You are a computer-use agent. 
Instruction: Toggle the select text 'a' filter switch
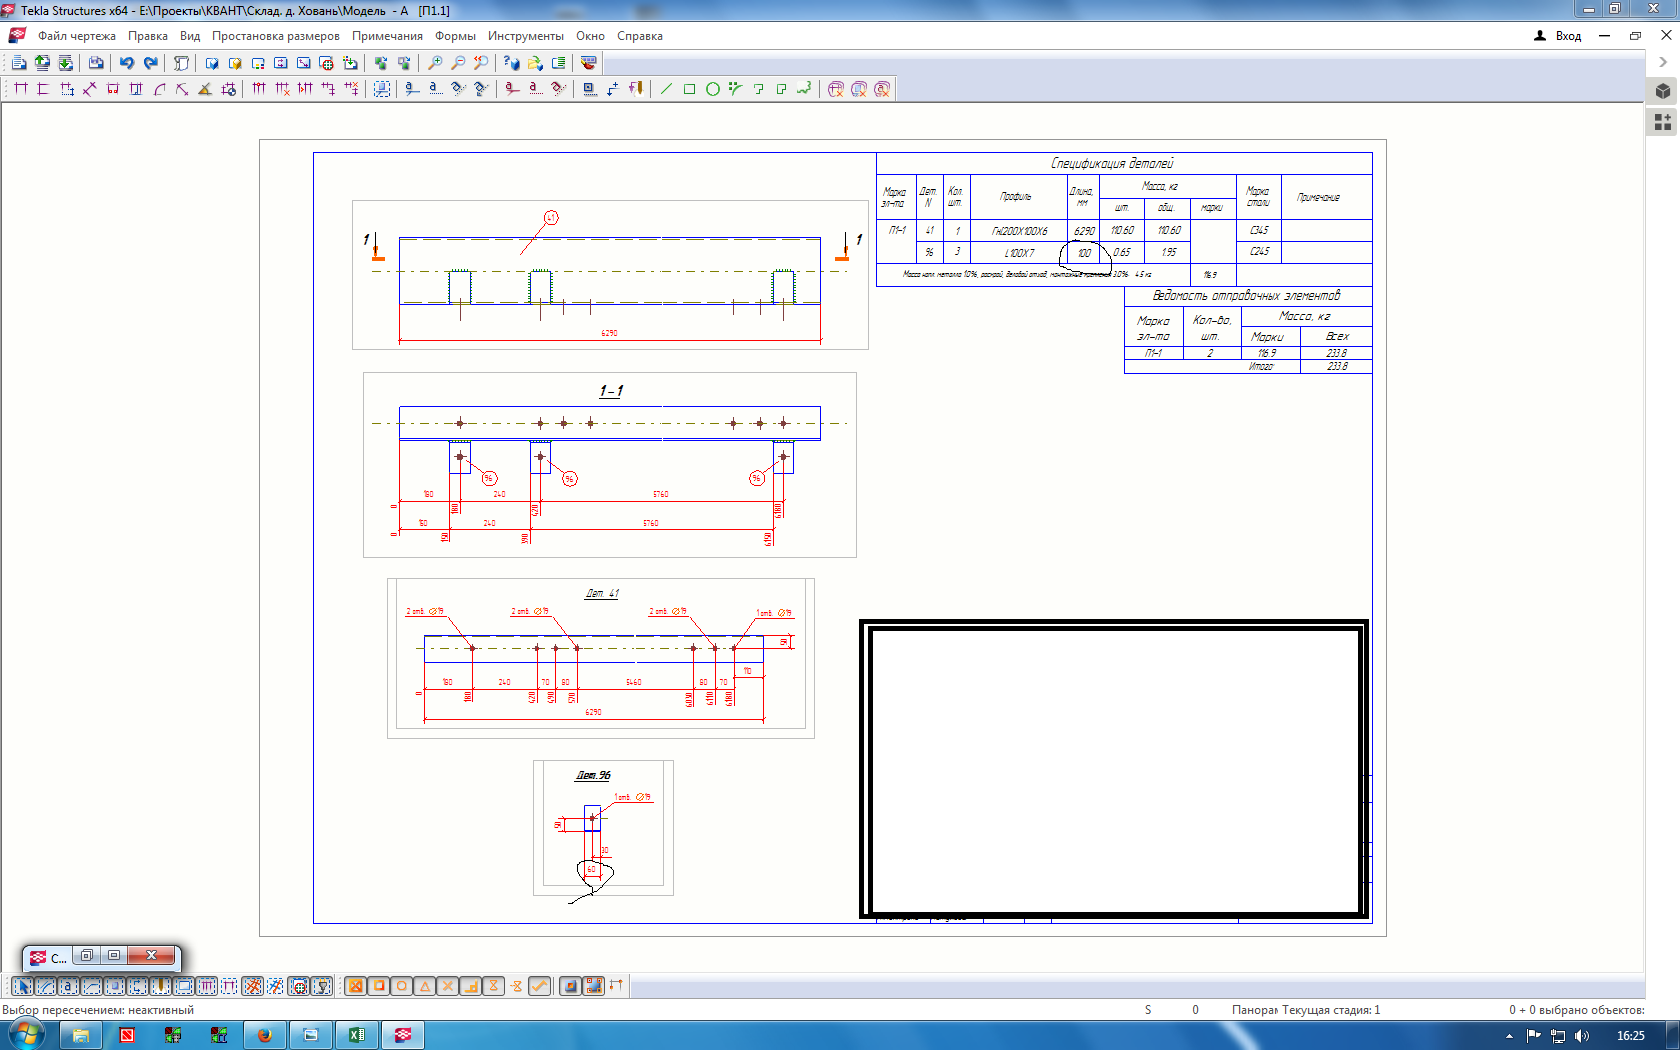68,986
